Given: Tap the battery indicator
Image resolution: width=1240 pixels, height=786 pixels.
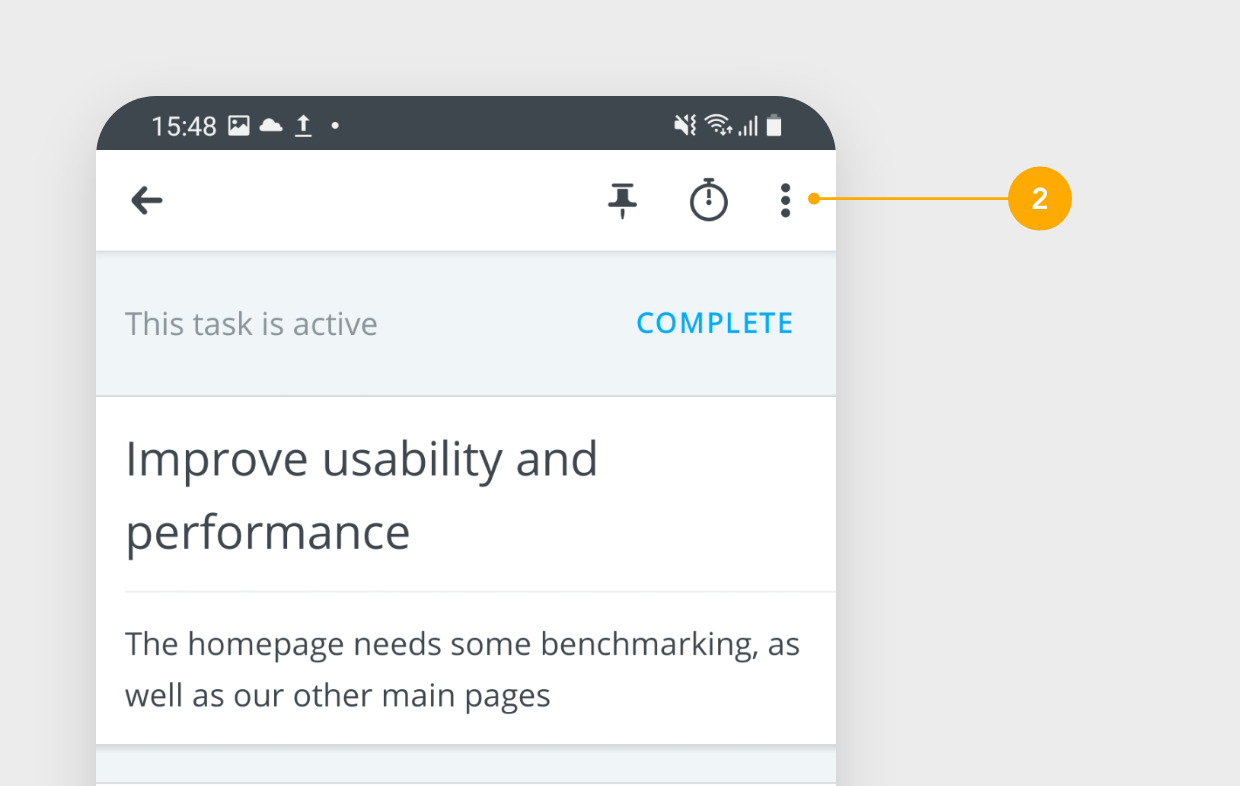Looking at the screenshot, I should point(775,125).
